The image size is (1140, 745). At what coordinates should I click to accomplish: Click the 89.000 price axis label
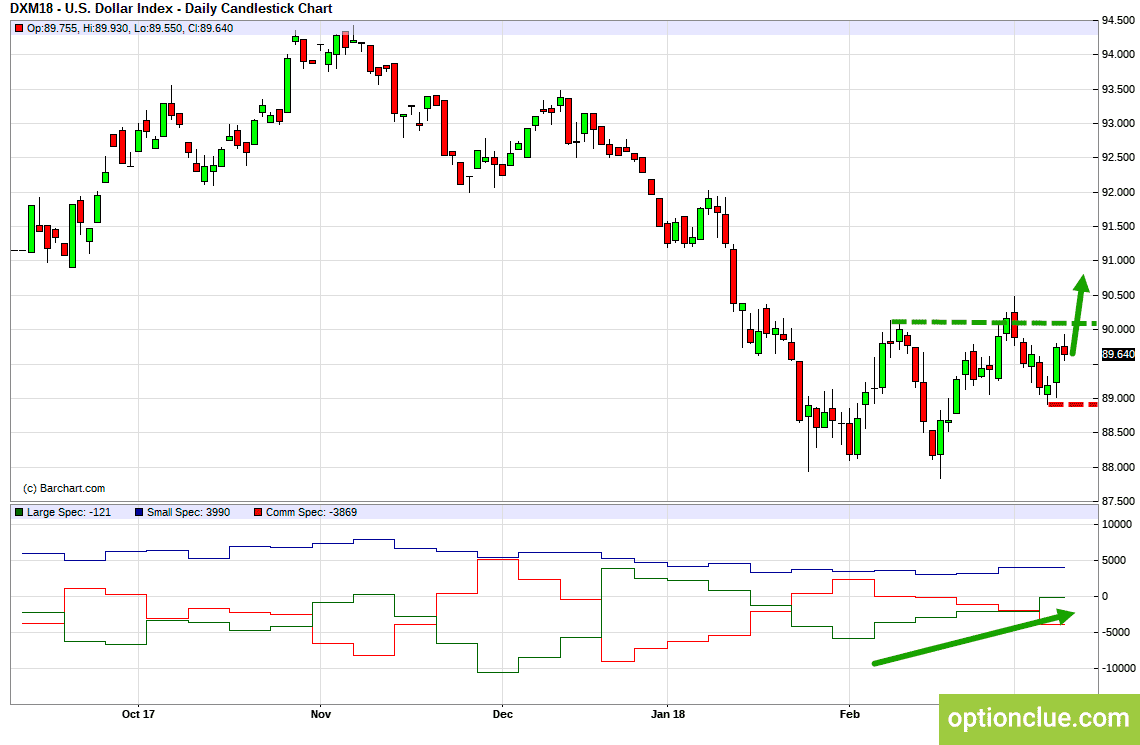pos(1119,399)
